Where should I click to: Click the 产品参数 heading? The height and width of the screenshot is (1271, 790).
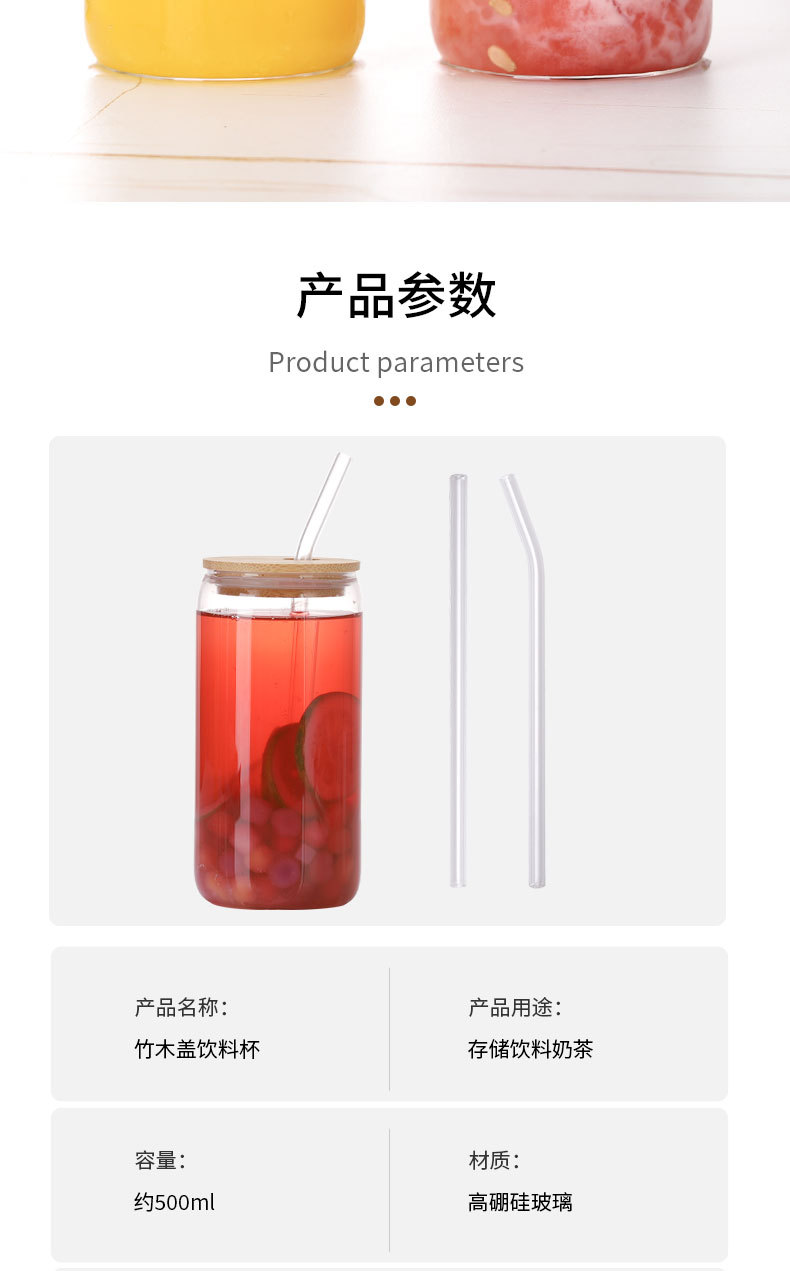click(396, 295)
